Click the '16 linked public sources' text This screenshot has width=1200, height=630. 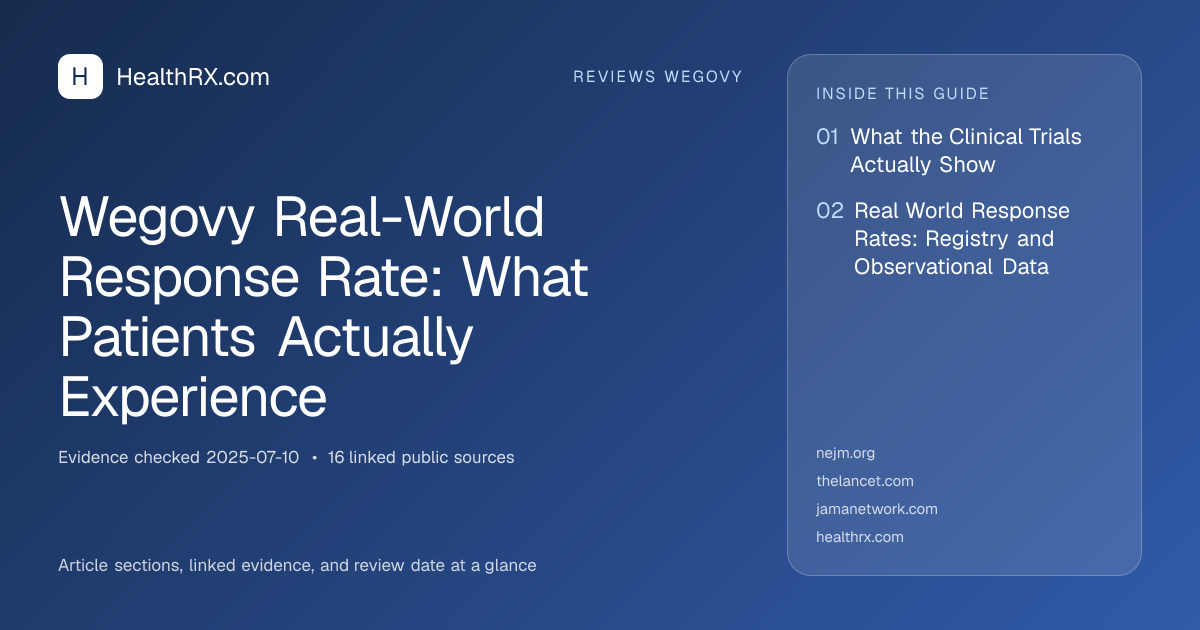coord(421,458)
